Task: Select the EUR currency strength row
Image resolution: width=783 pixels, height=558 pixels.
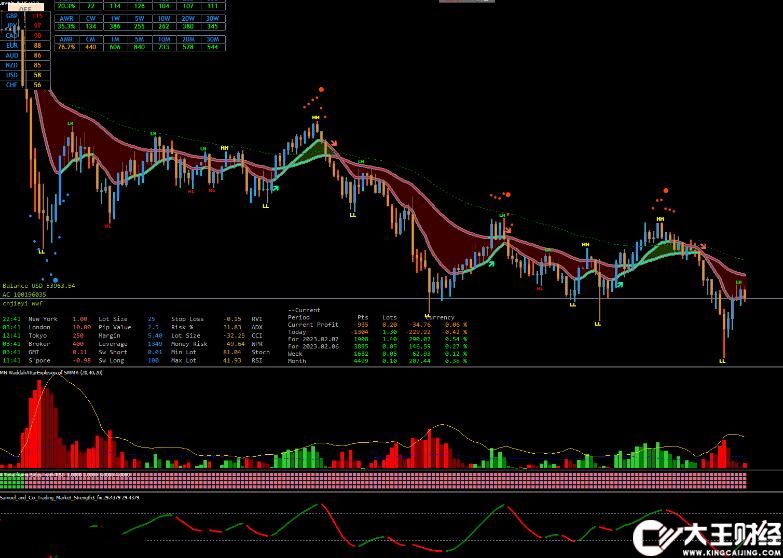Action: coord(25,45)
